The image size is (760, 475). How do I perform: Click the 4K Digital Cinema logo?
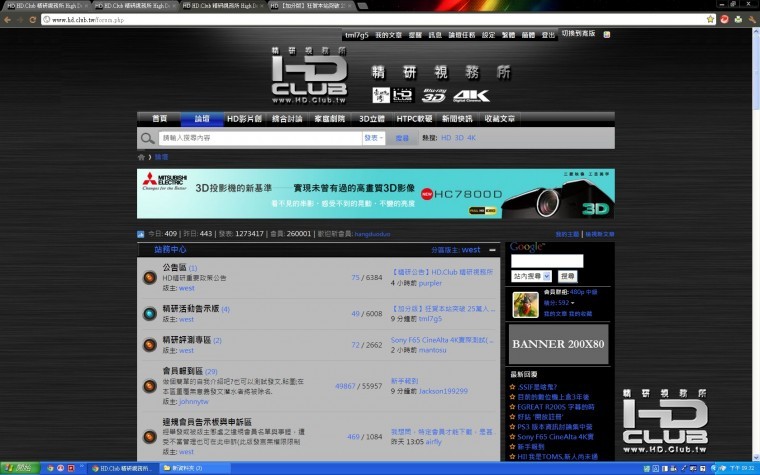click(x=471, y=96)
